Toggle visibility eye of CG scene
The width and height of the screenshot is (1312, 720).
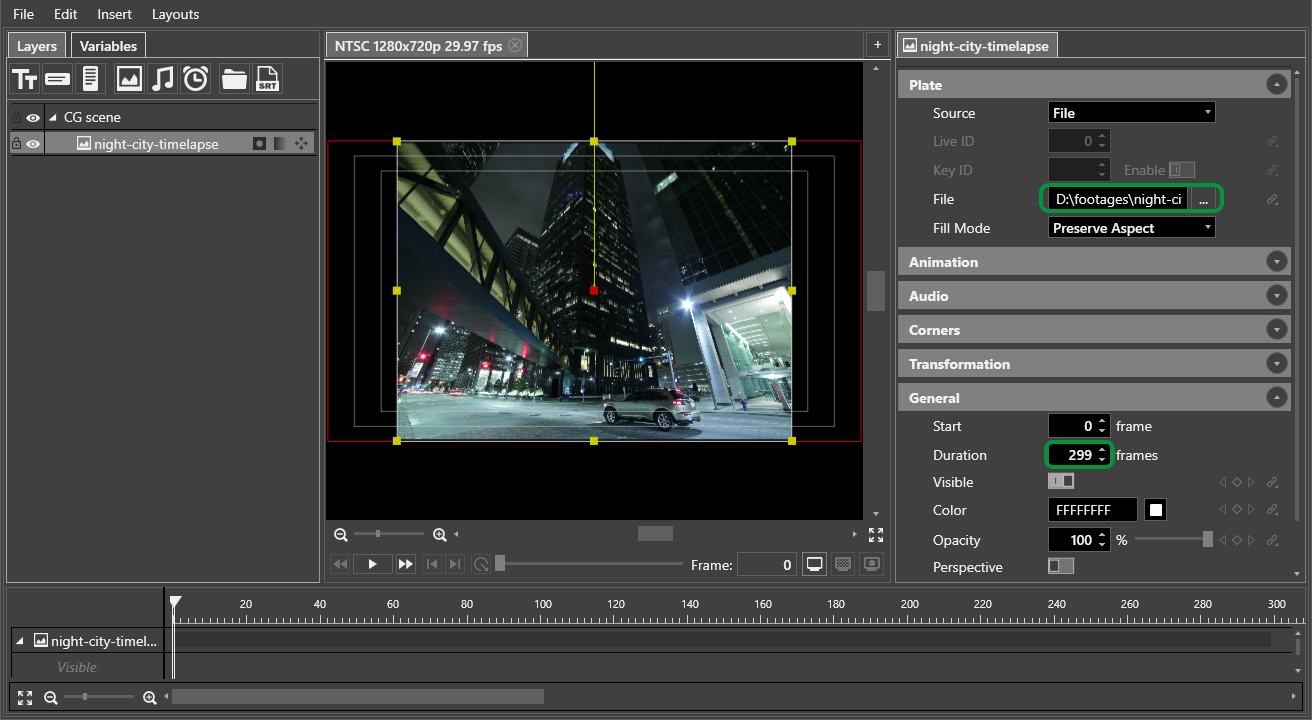[x=33, y=117]
